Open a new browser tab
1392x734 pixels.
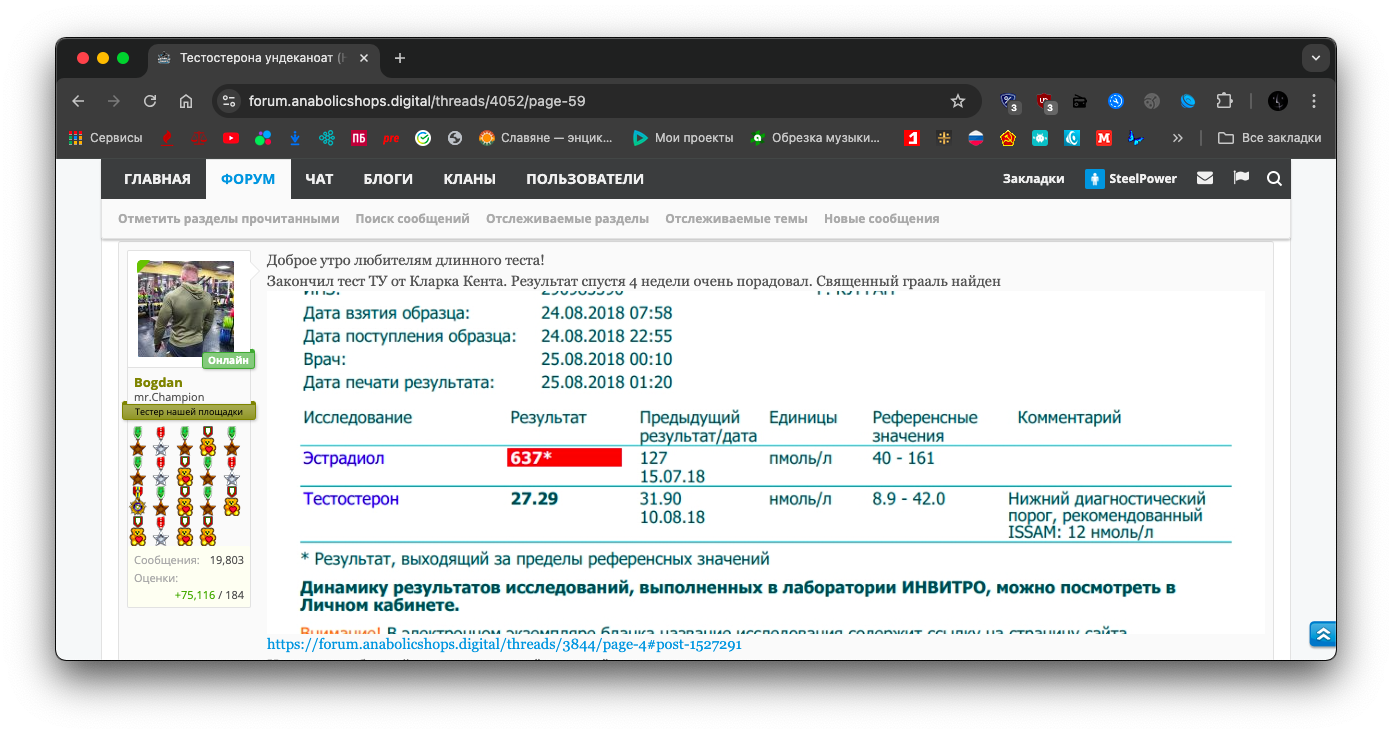click(x=400, y=58)
